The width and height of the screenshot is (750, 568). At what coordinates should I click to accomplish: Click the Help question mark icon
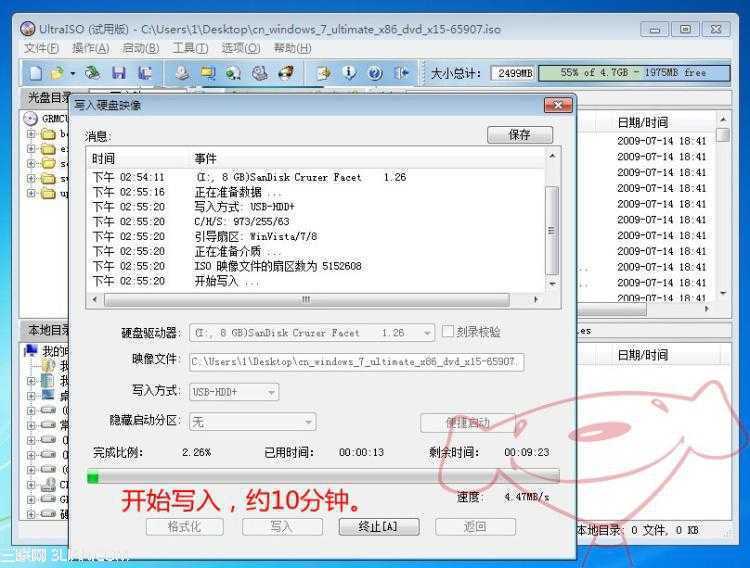[375, 73]
